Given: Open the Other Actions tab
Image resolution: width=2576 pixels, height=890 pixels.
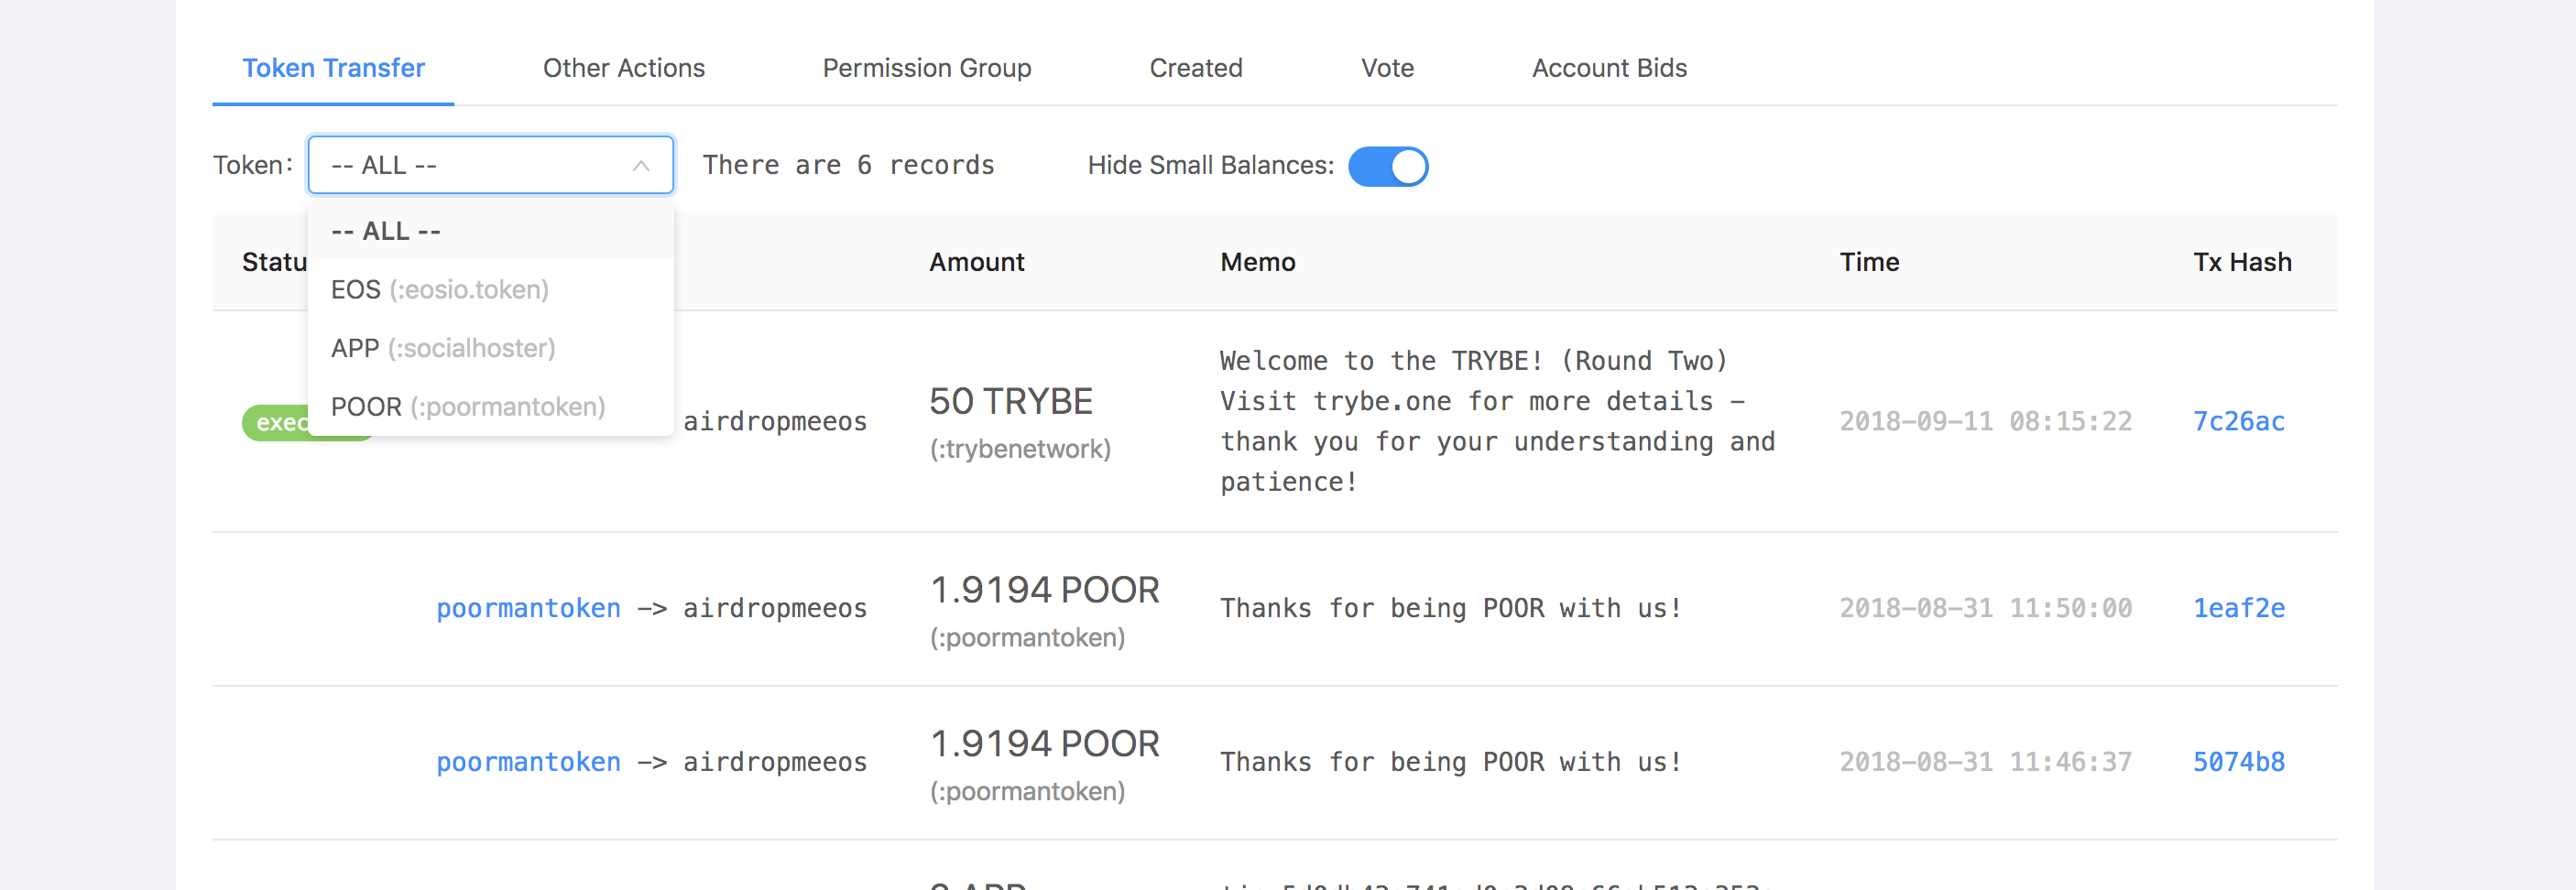Looking at the screenshot, I should [623, 68].
